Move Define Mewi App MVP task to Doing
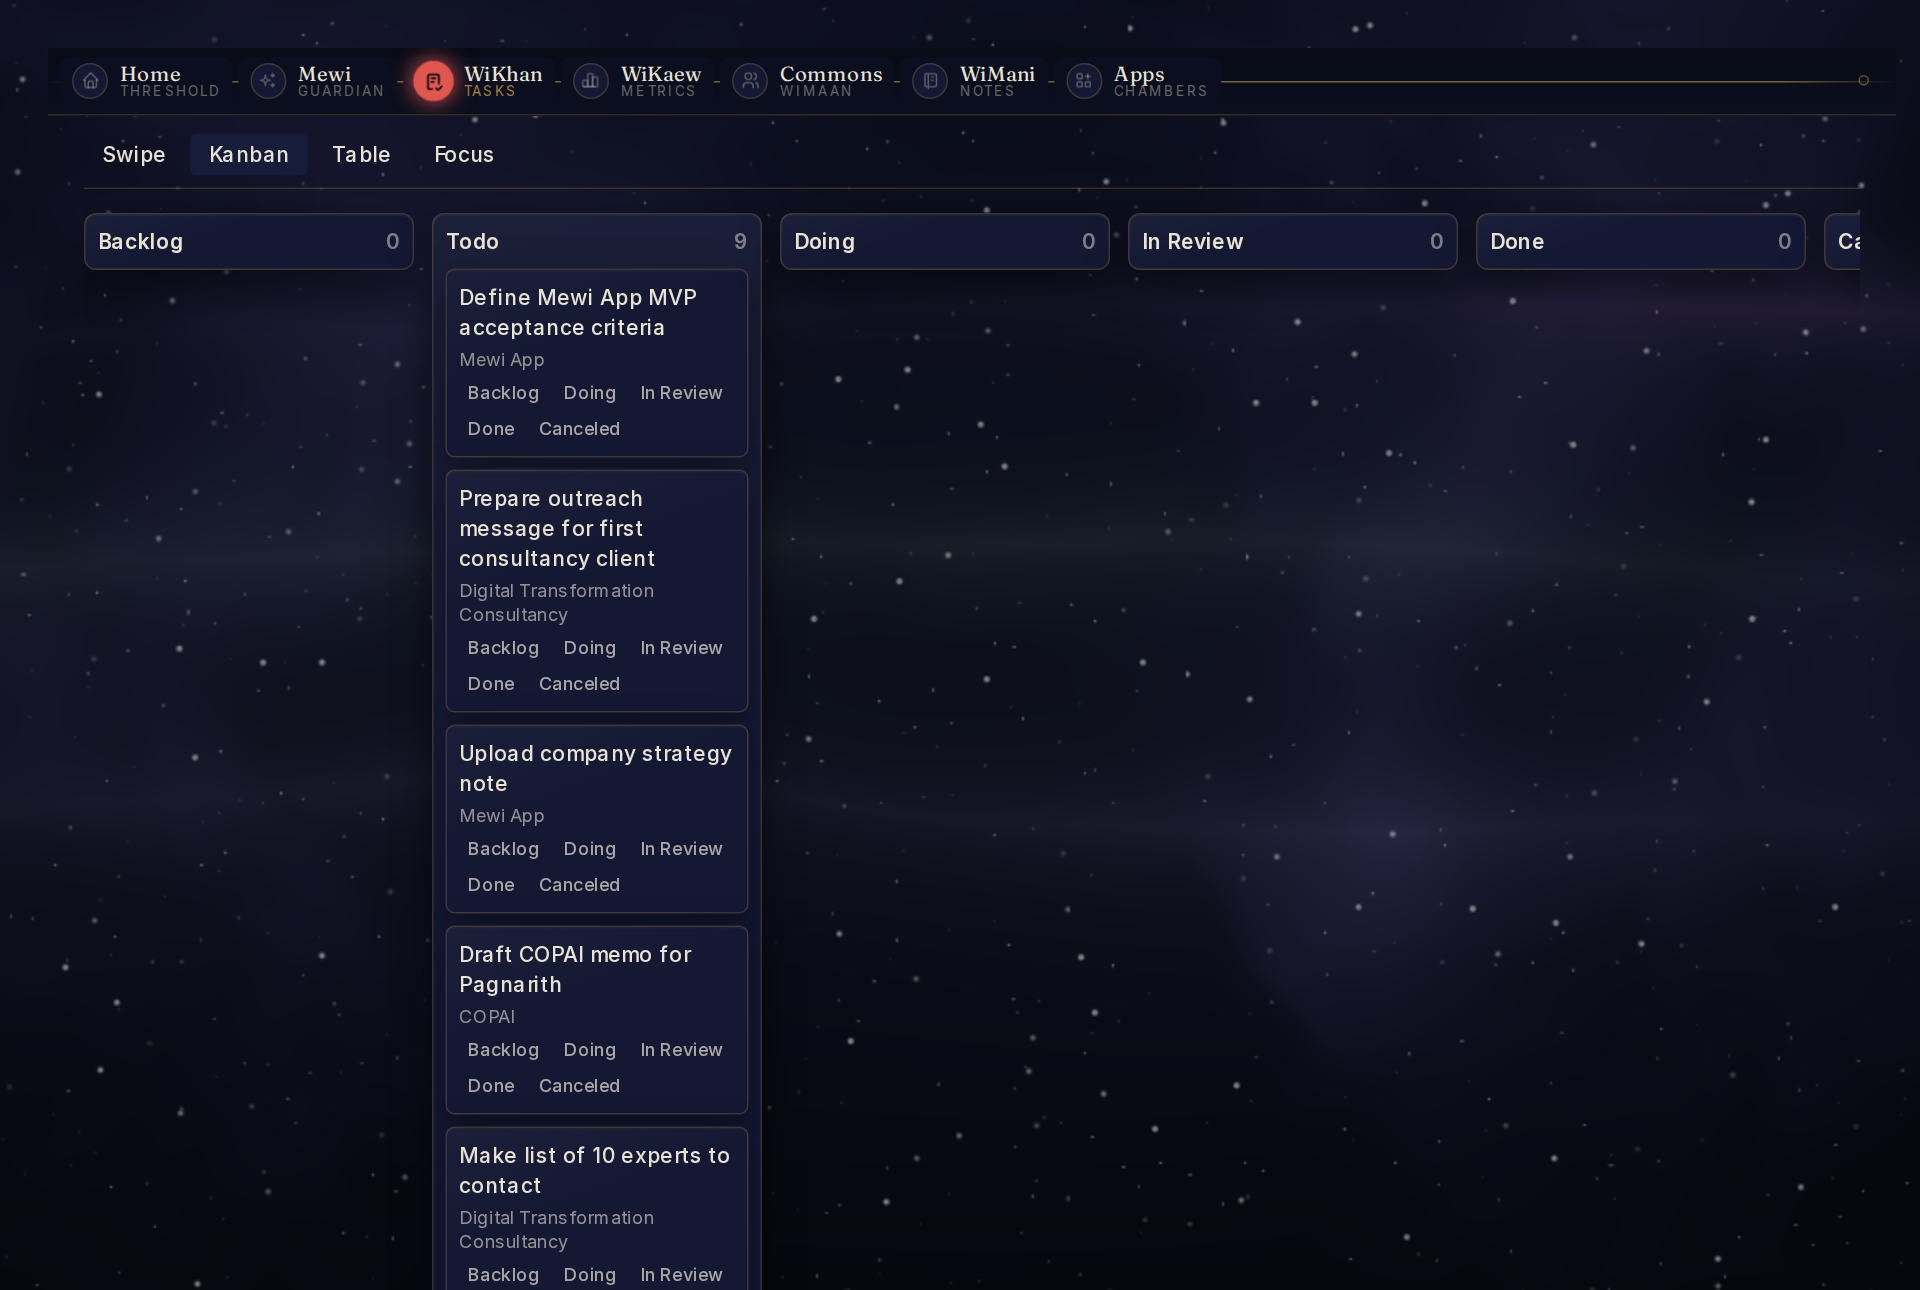The height and width of the screenshot is (1290, 1920). pos(590,393)
